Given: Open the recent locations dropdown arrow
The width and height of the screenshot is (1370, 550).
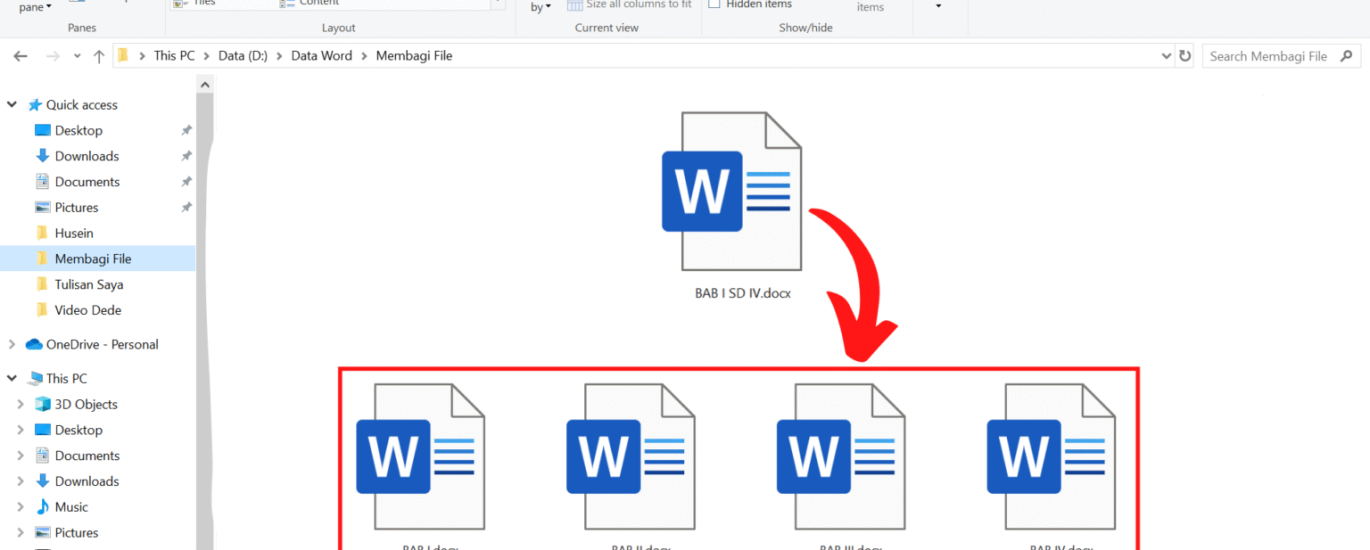Looking at the screenshot, I should click(x=77, y=56).
